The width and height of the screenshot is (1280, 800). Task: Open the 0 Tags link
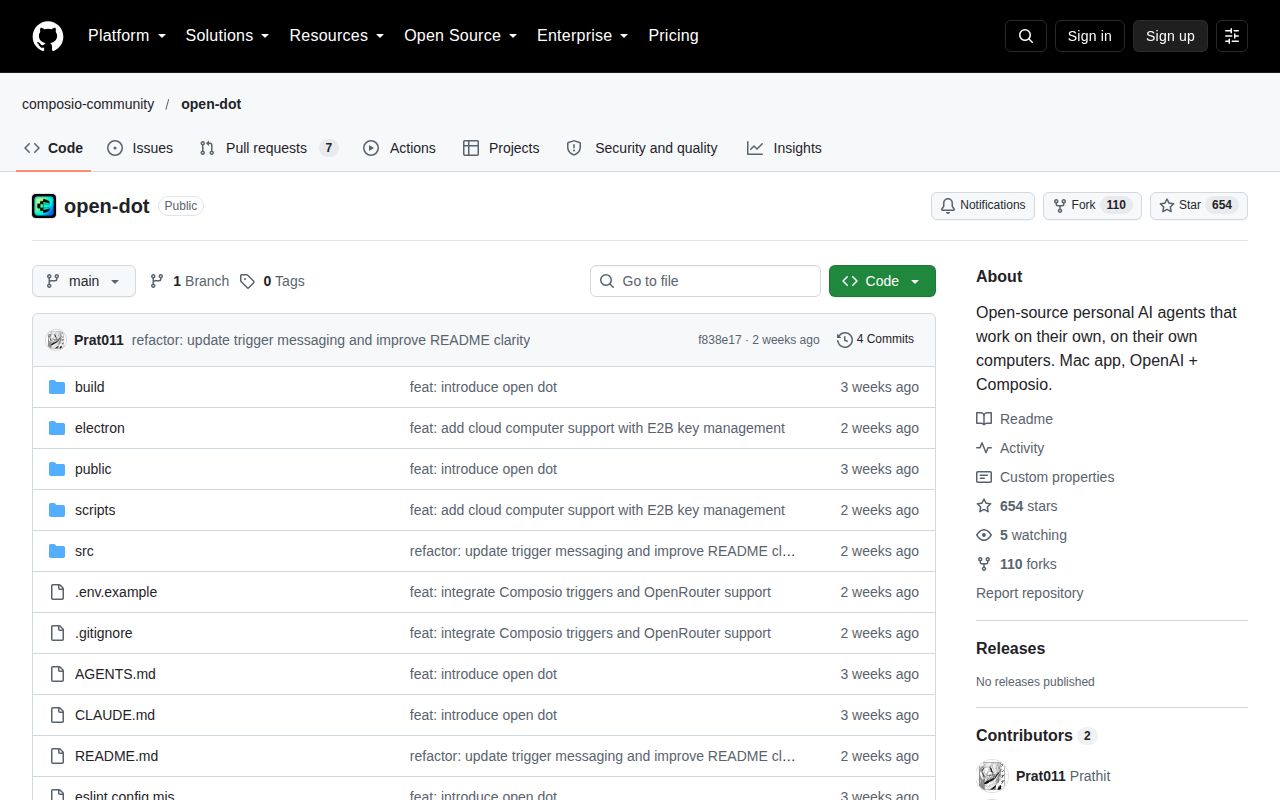click(272, 281)
